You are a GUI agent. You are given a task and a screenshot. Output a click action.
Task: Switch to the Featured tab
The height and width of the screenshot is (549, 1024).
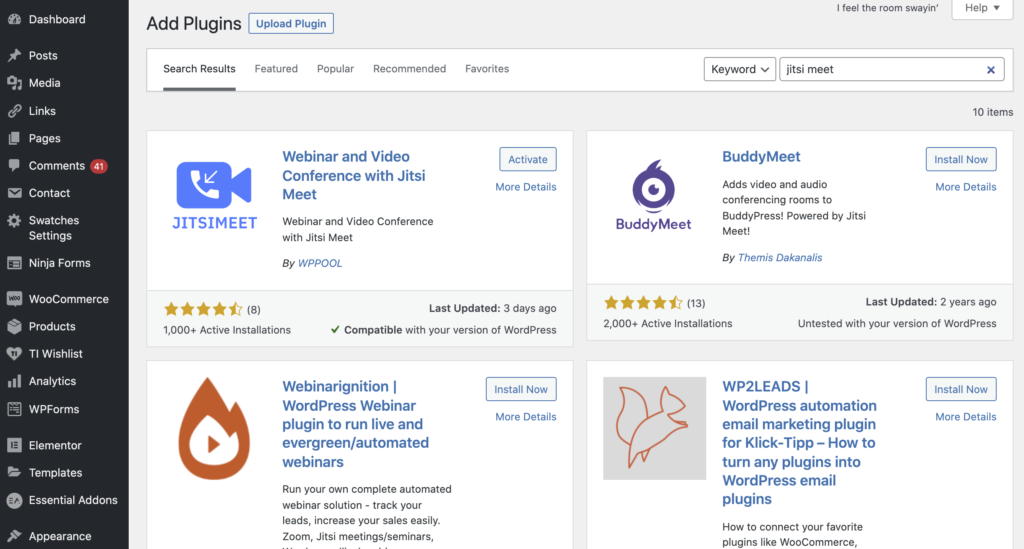[x=276, y=69]
